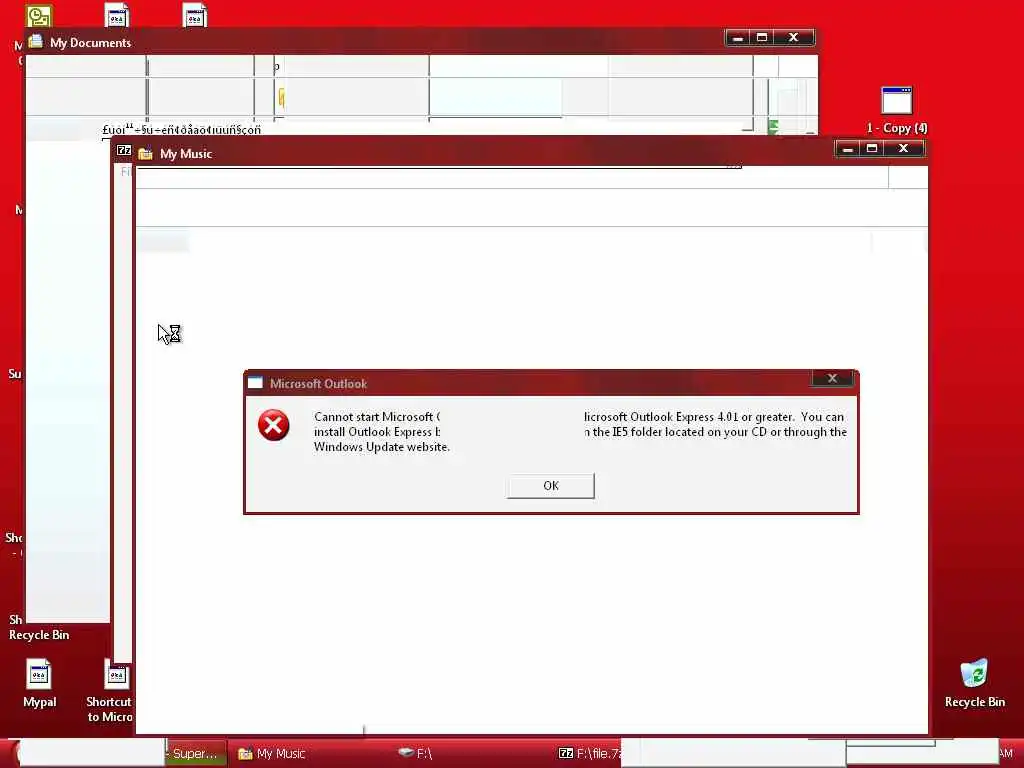Click the garbled text in My Documents window

pyautogui.click(x=182, y=129)
